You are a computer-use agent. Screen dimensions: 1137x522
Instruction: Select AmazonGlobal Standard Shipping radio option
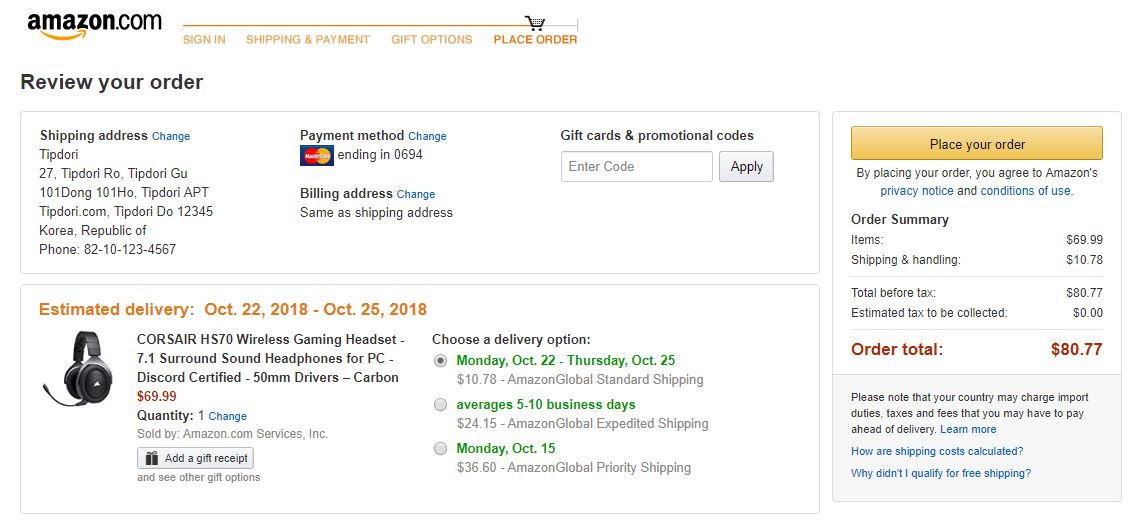pyautogui.click(x=441, y=361)
